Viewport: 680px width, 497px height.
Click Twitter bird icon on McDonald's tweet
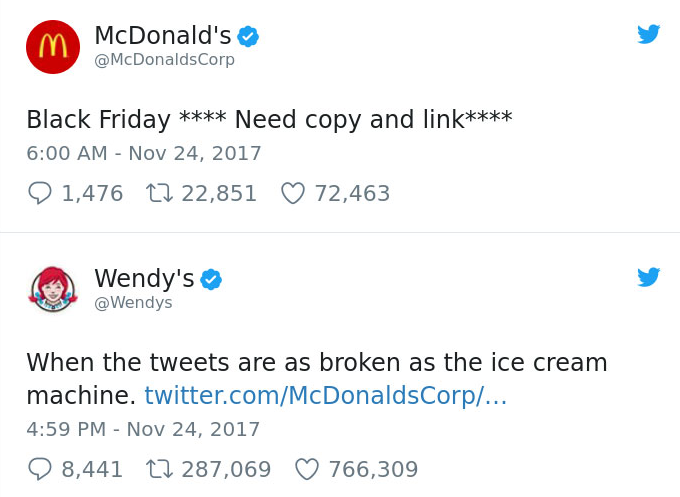(649, 35)
